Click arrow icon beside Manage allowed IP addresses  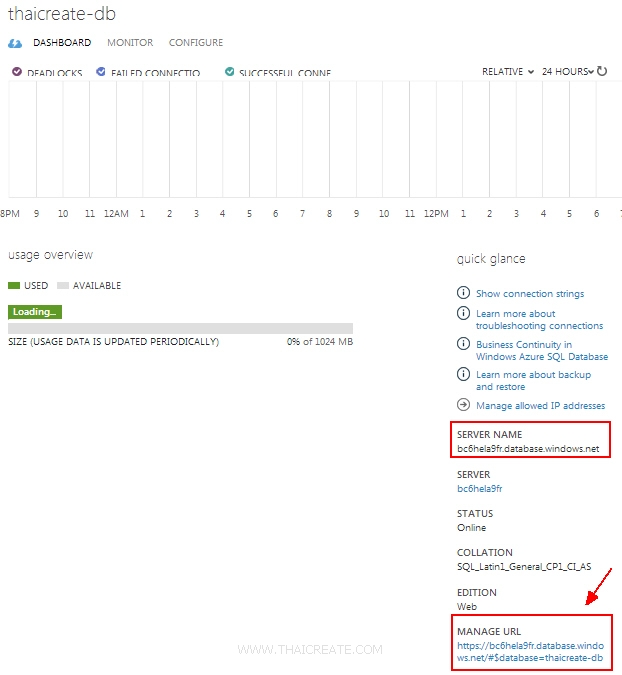click(x=463, y=405)
